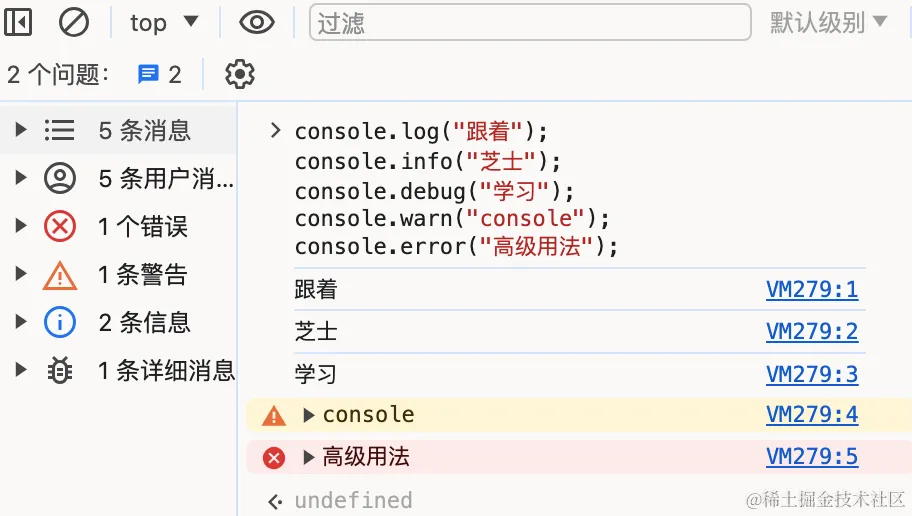Click inside the 过滤 filter field

click(530, 23)
